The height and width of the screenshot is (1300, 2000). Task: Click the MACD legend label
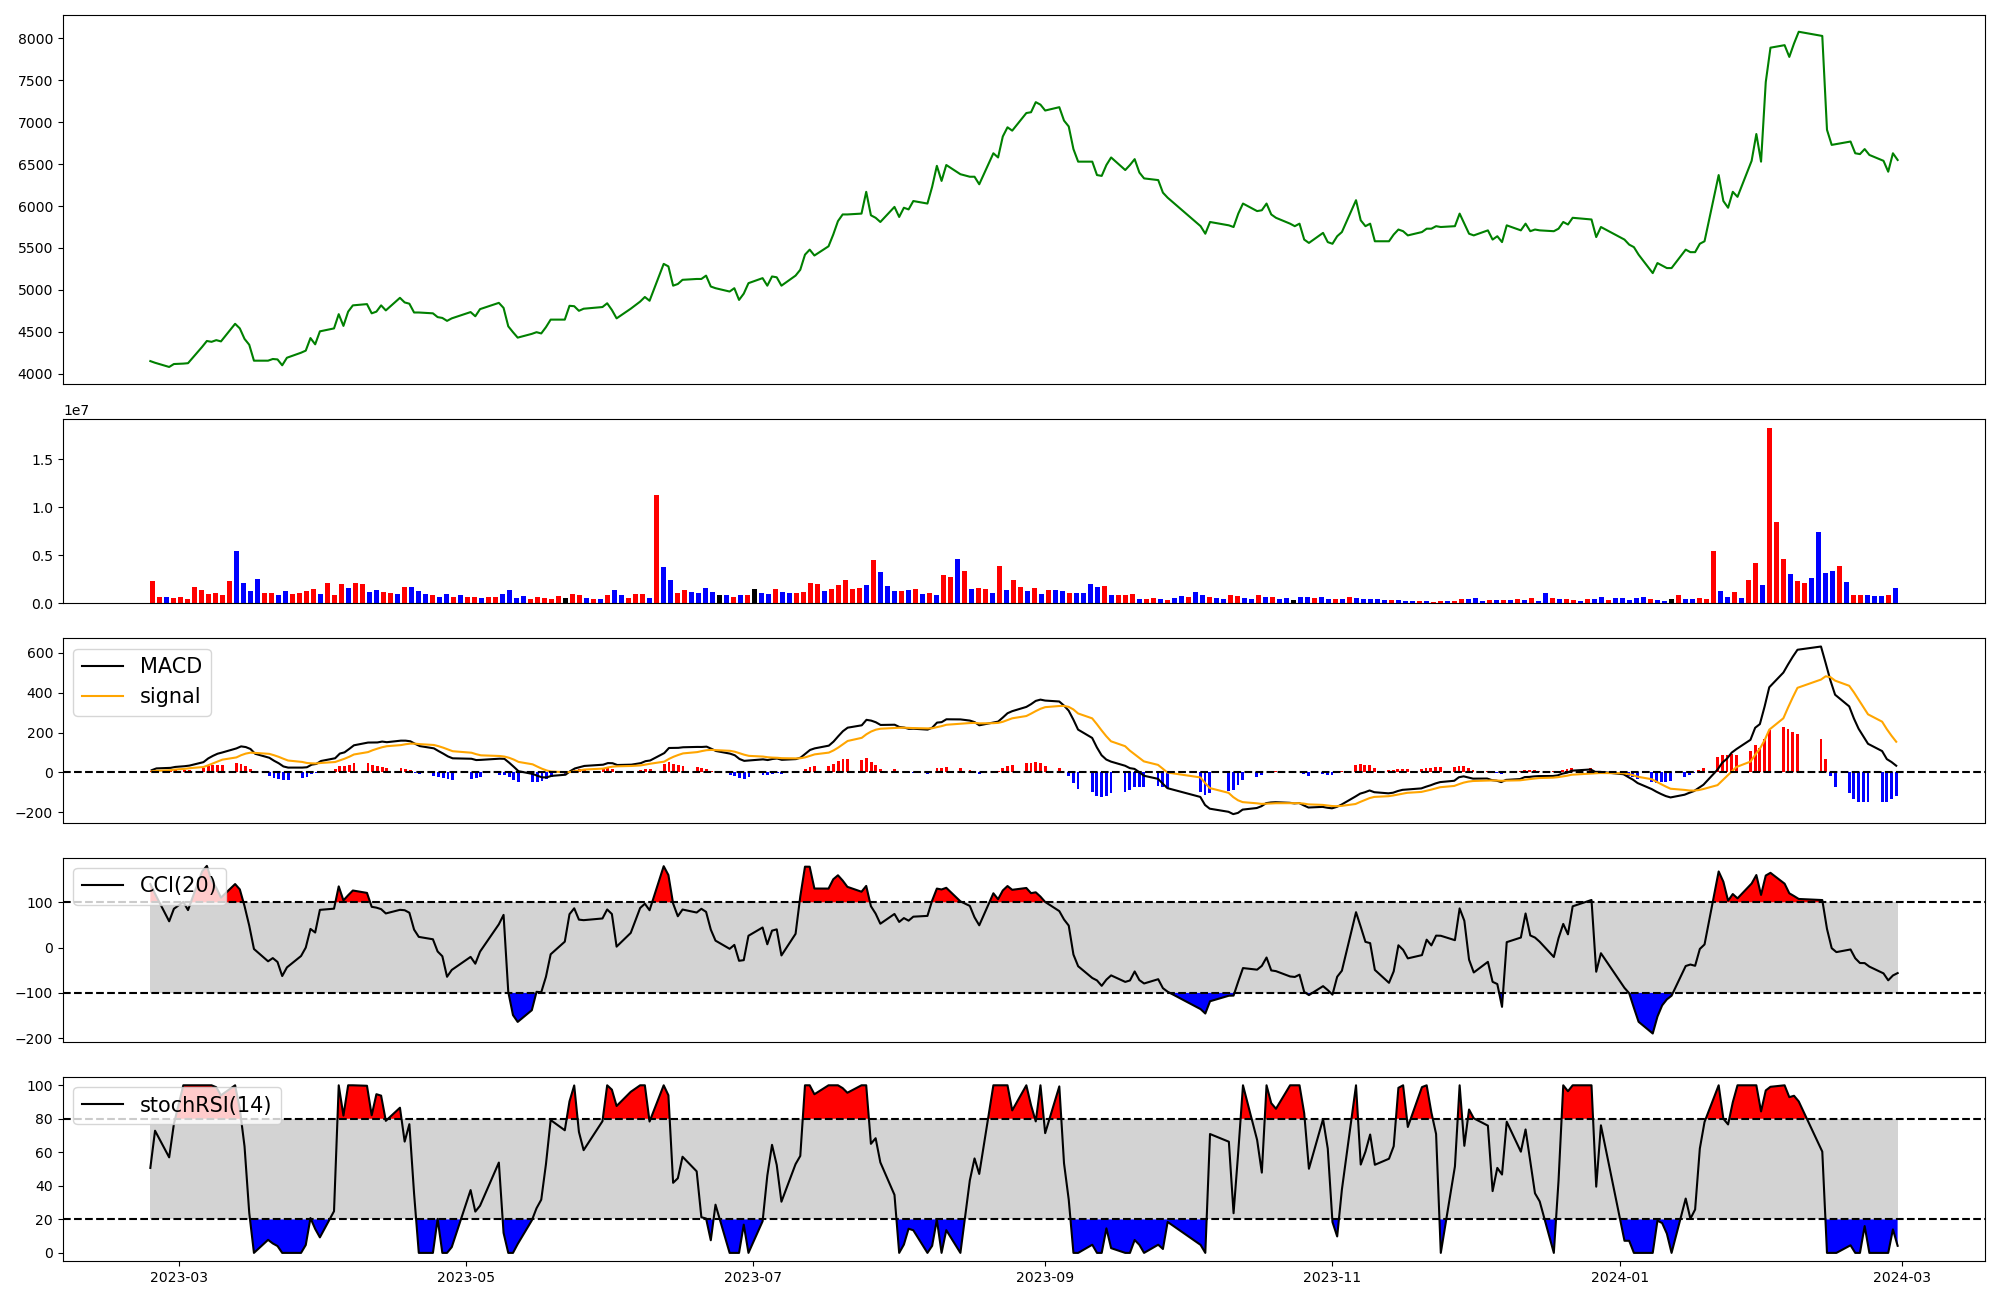170,666
